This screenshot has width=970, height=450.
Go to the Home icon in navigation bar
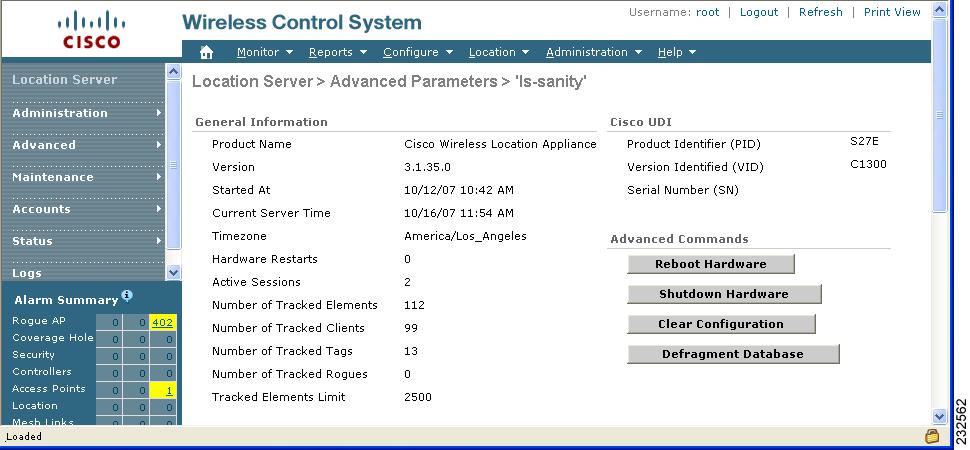[x=207, y=53]
